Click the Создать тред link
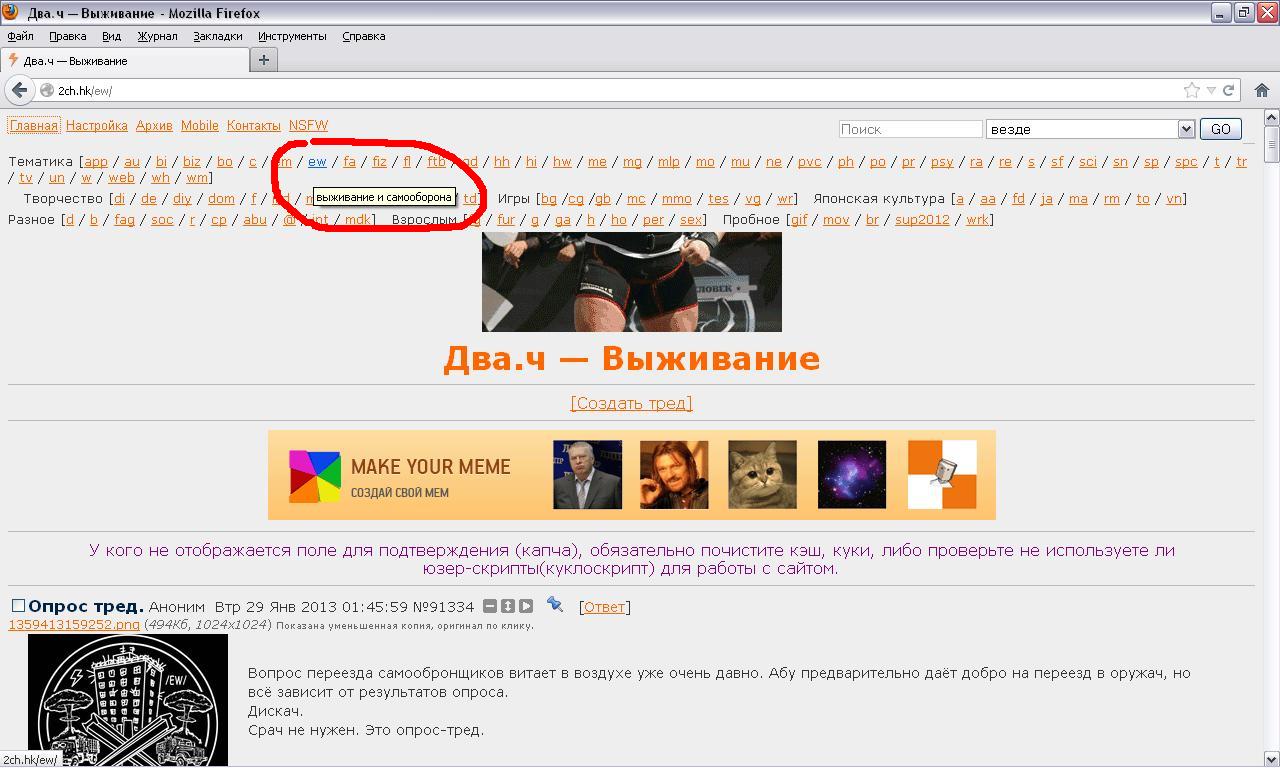1280x768 pixels. pyautogui.click(x=632, y=403)
